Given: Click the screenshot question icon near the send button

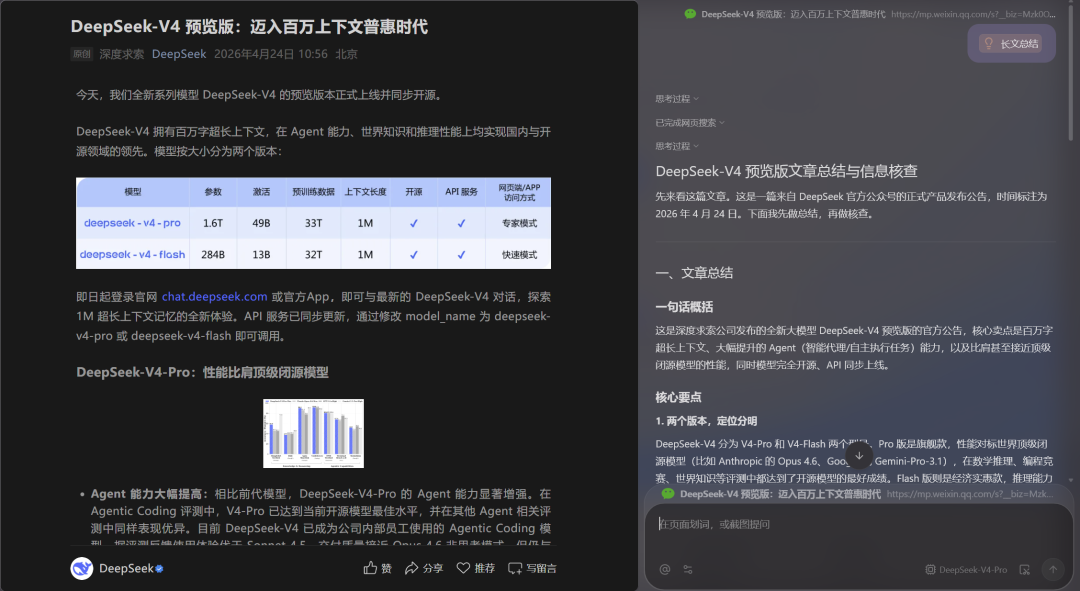Looking at the screenshot, I should (x=1024, y=569).
